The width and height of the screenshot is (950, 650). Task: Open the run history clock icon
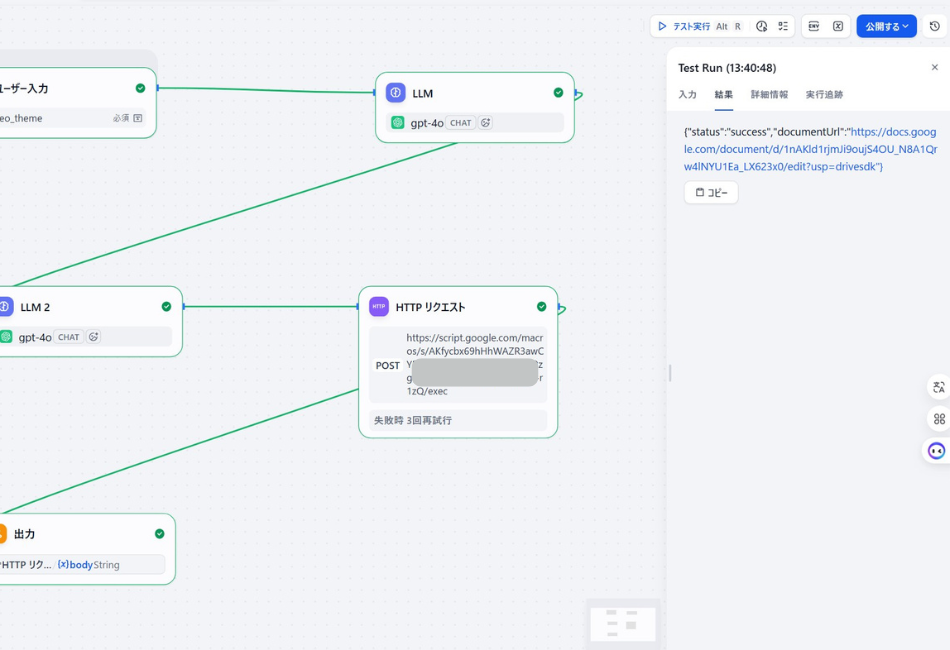tap(762, 26)
